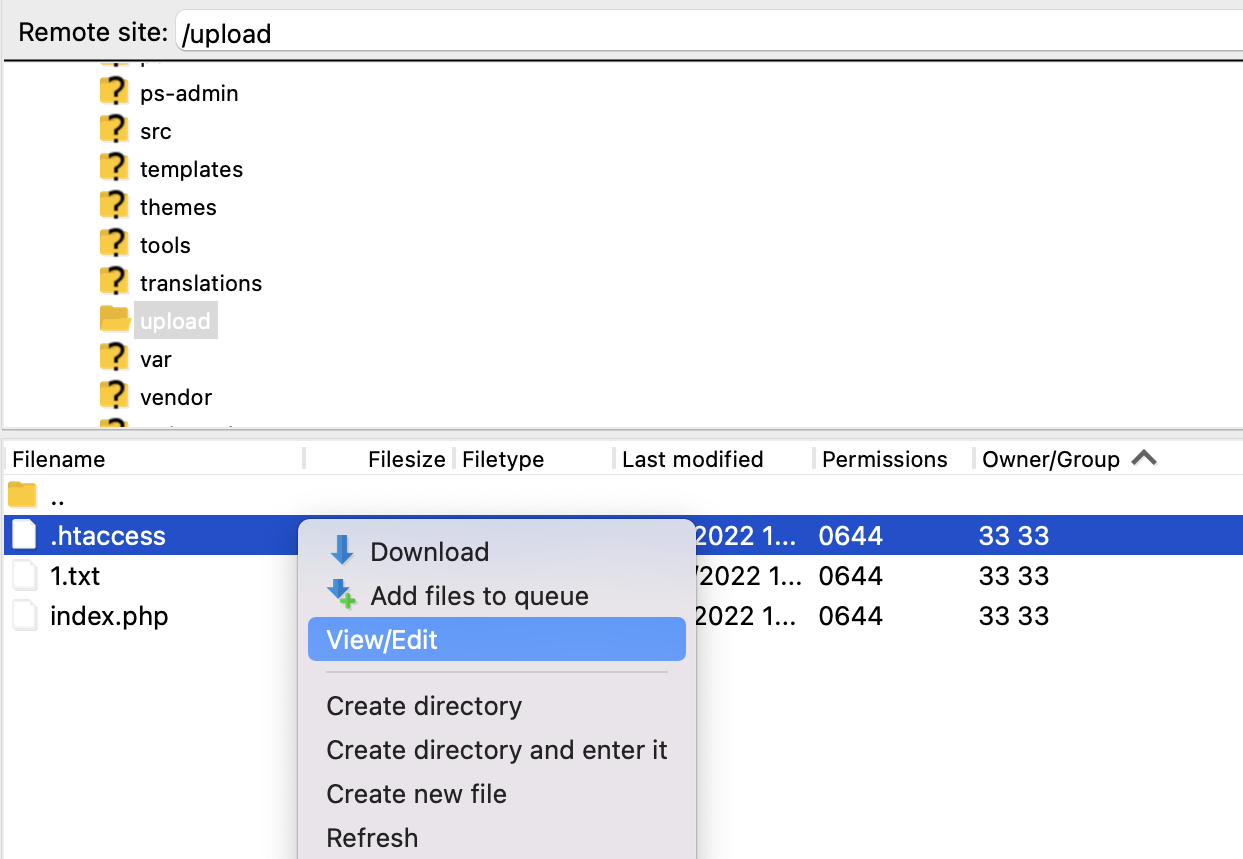1243x859 pixels.
Task: Click the modified date of index.php
Action: coord(748,616)
